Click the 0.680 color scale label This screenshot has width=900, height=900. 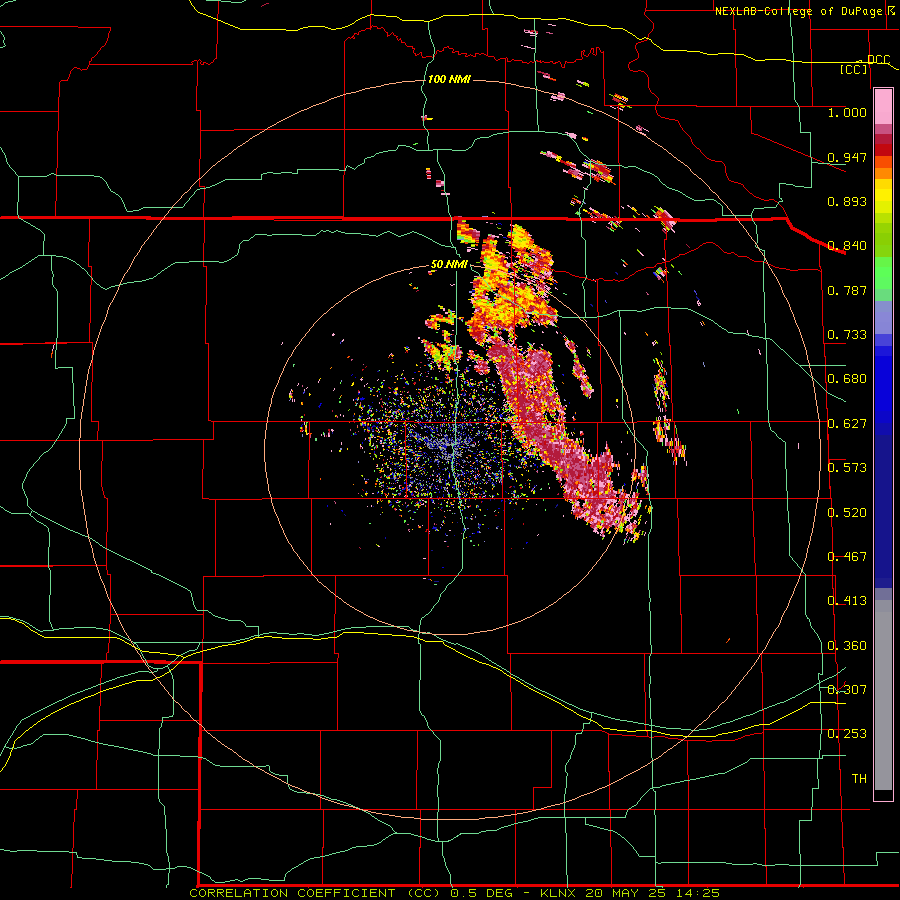coord(847,378)
